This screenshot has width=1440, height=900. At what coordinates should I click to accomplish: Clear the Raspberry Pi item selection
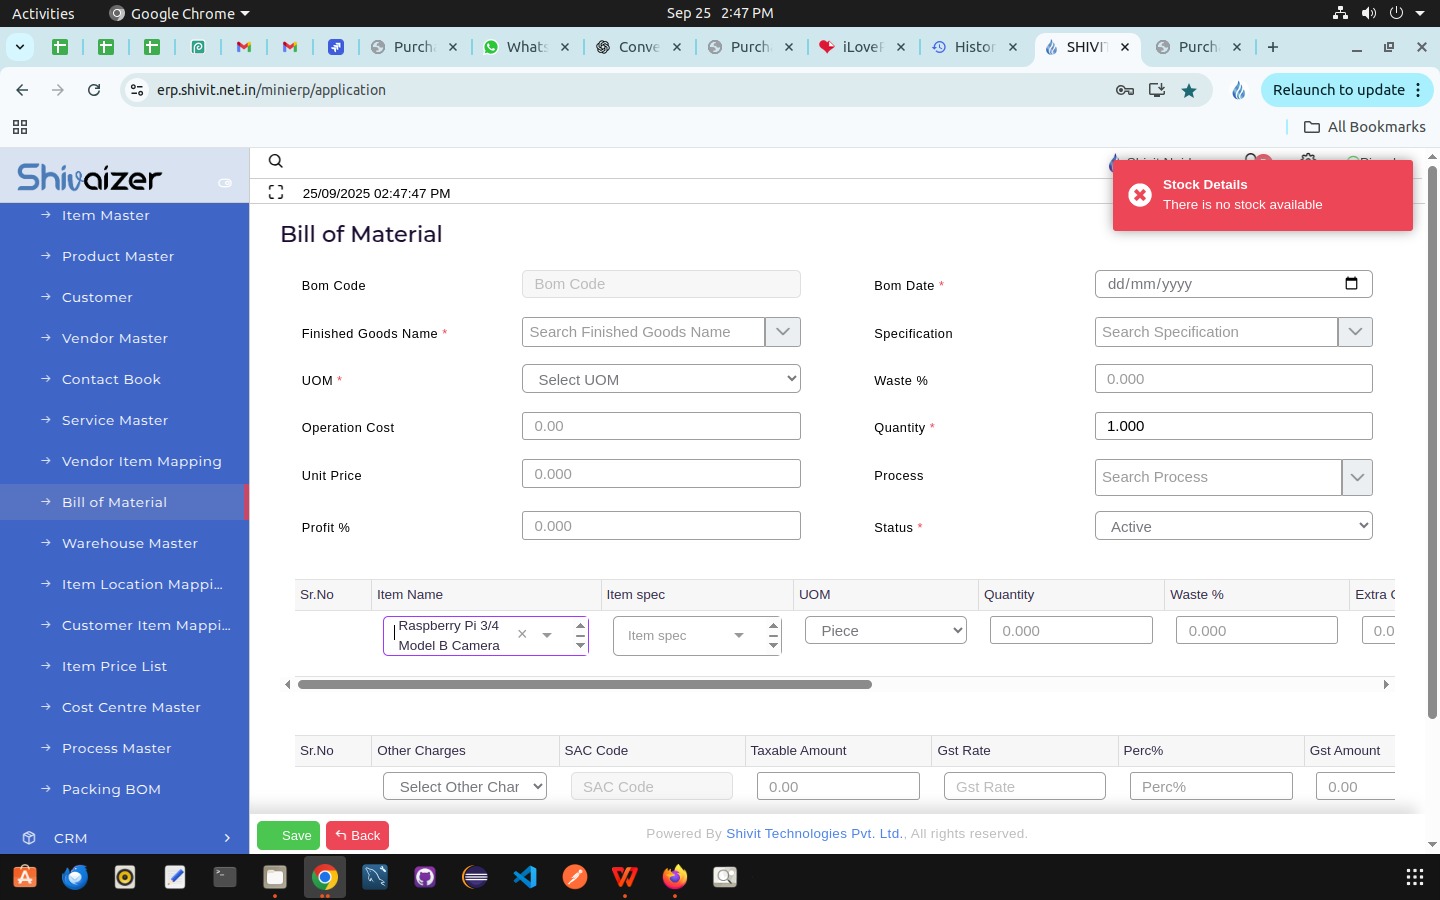(522, 635)
